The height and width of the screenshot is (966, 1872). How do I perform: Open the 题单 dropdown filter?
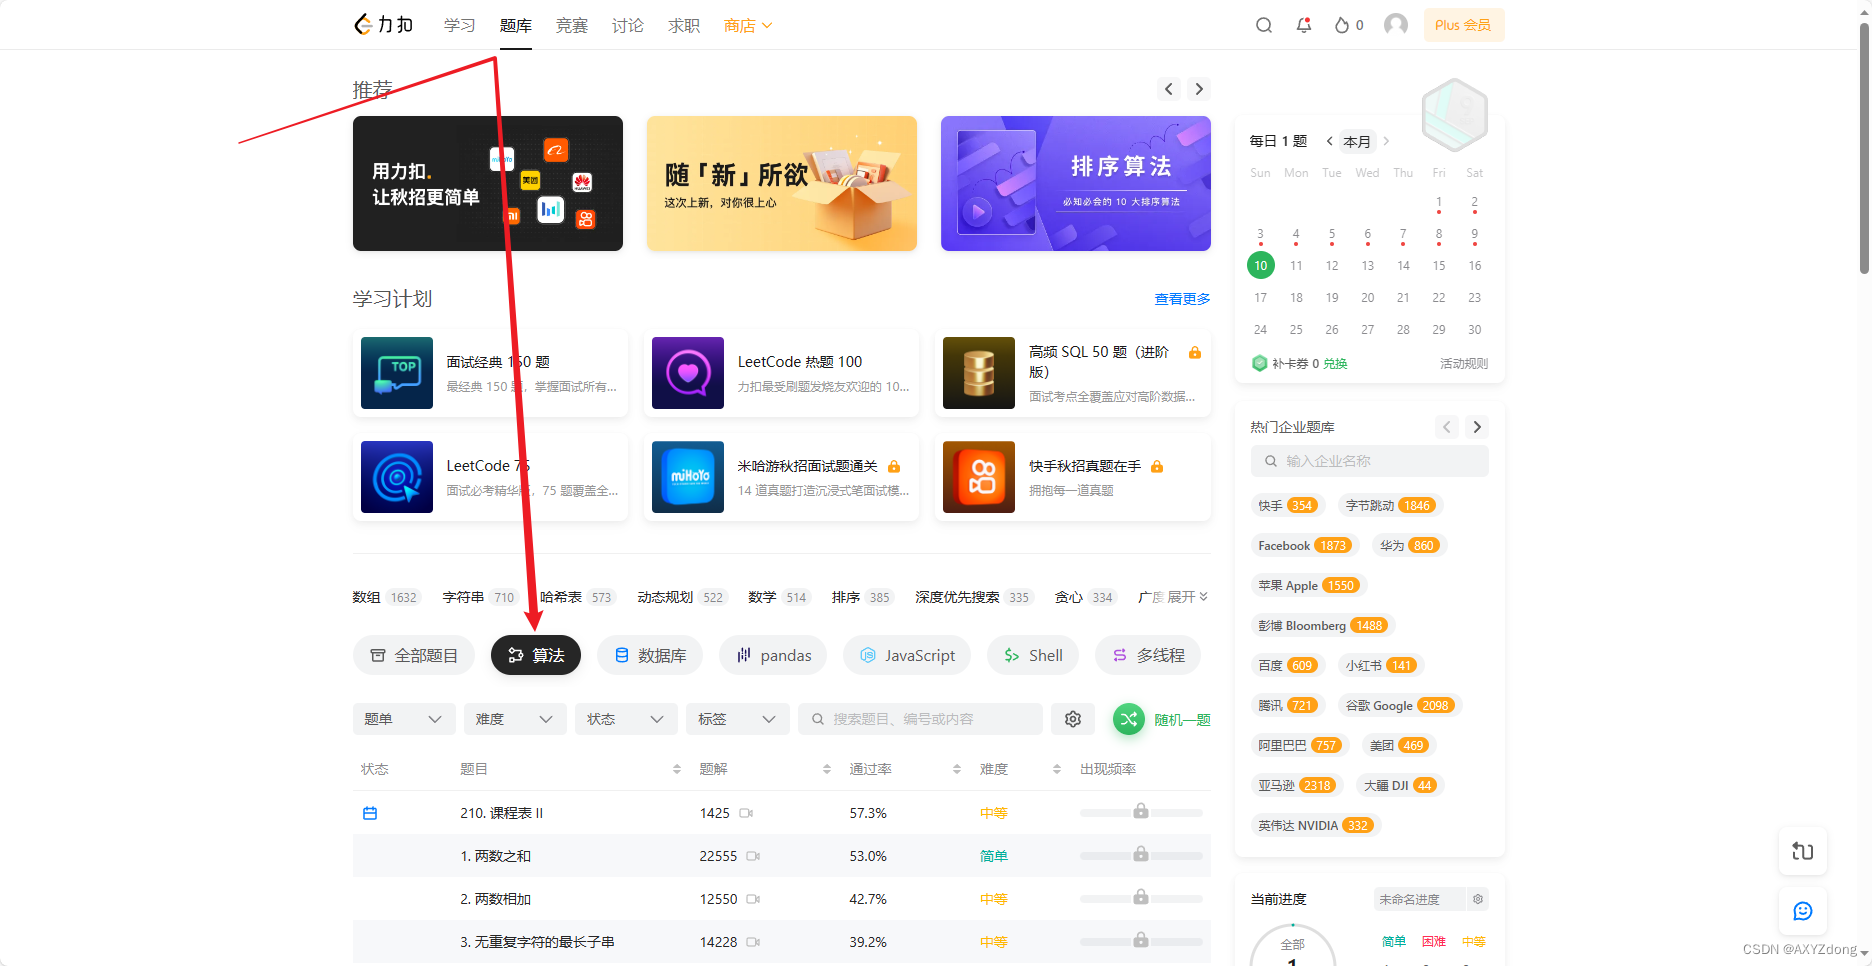404,719
